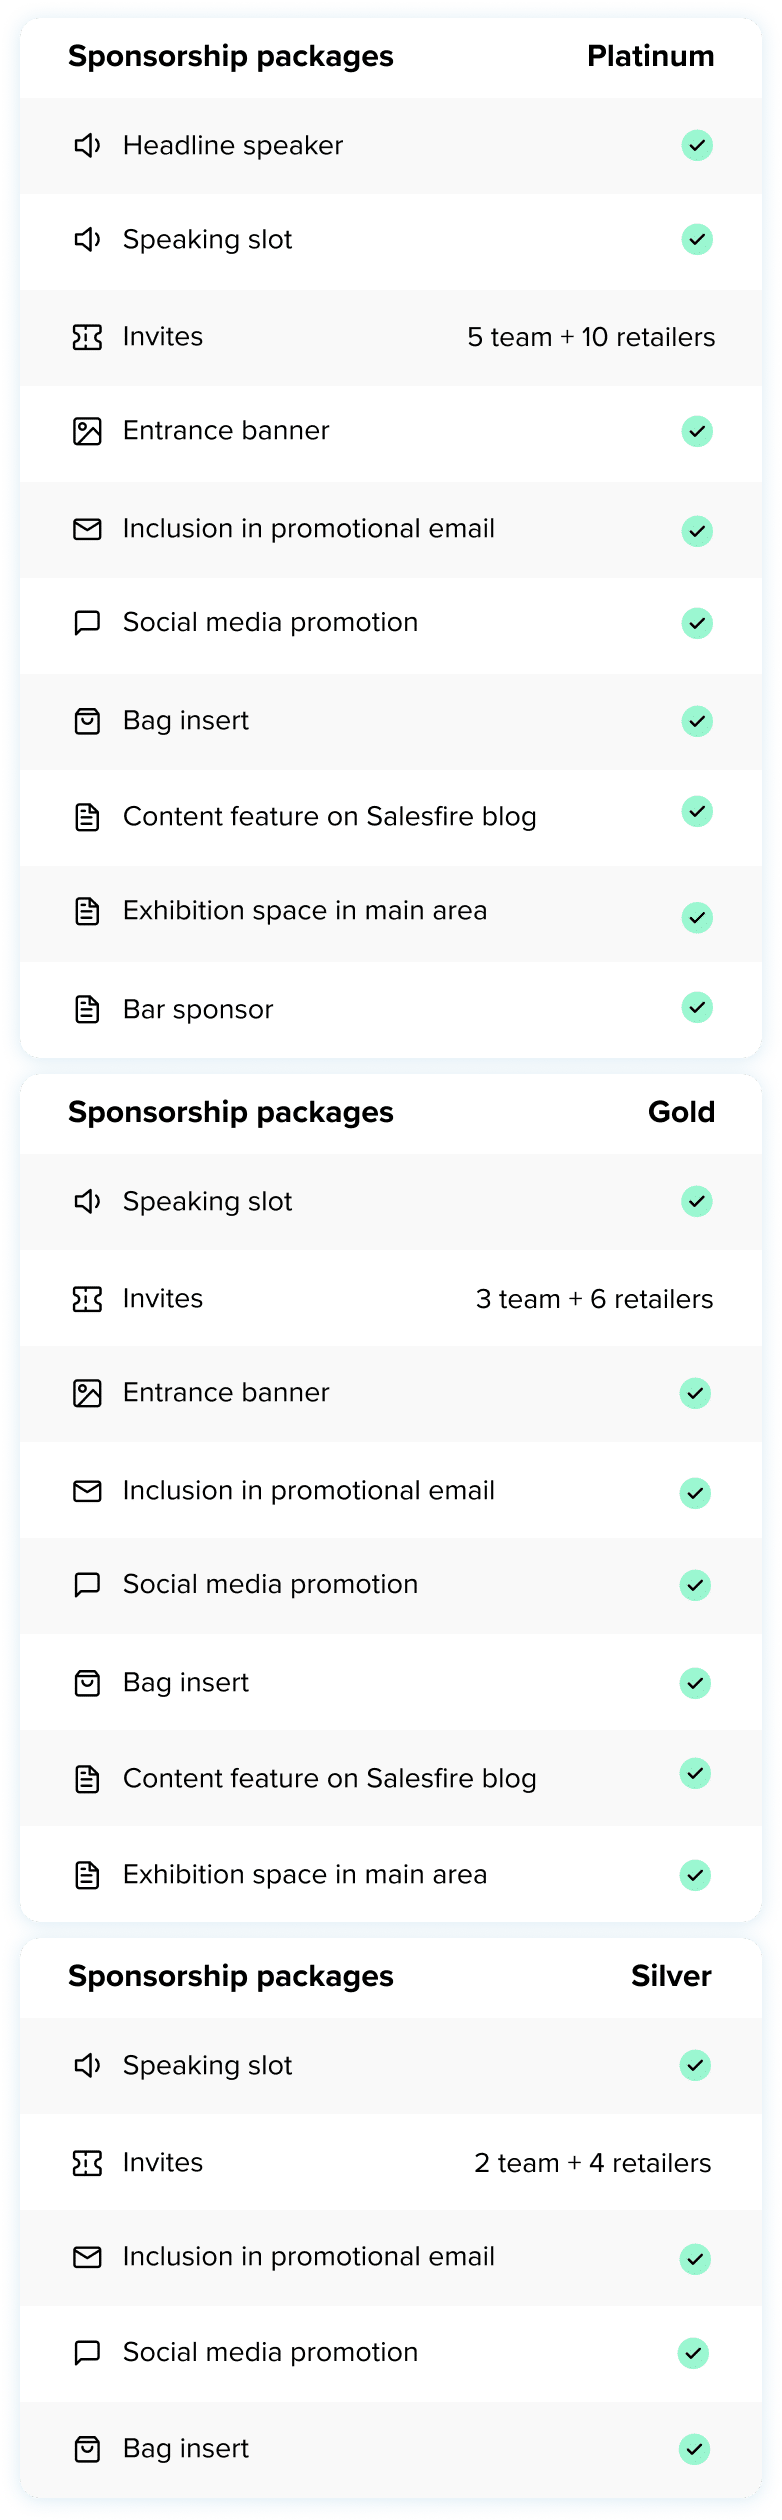Select the Platinum package heading
Viewport: 782px width, 2520px height.
coord(651,57)
